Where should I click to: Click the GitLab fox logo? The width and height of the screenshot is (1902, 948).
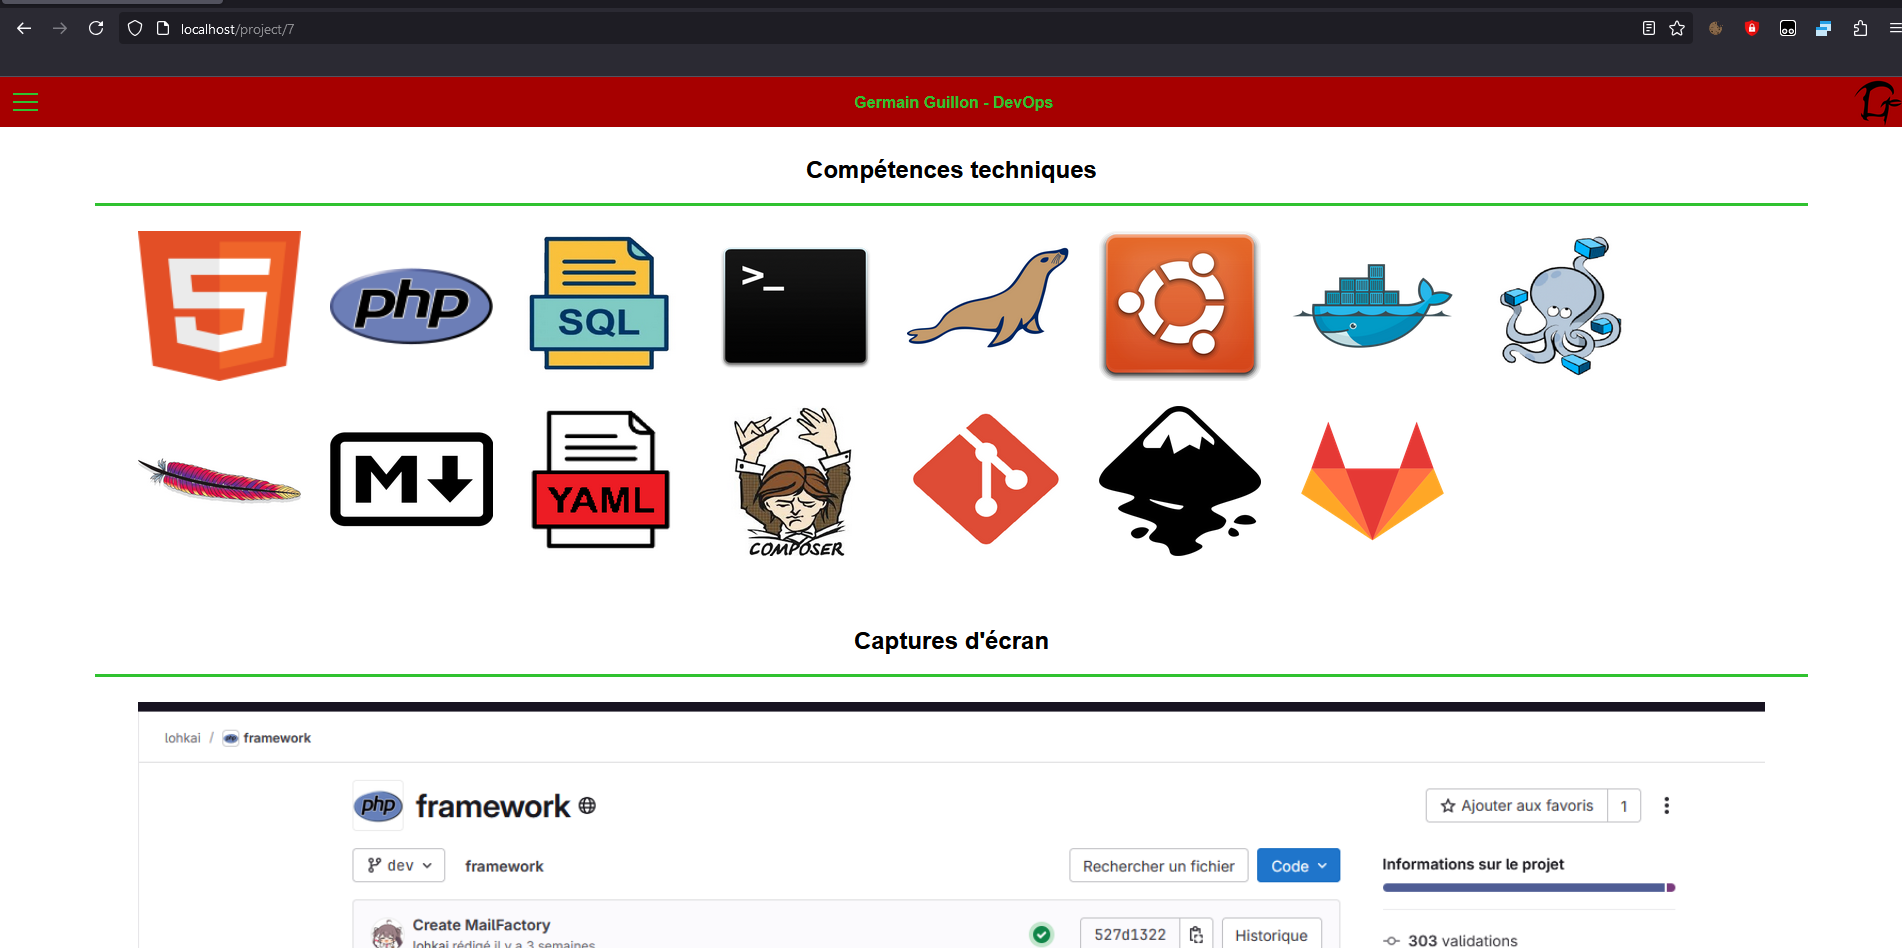point(1372,481)
